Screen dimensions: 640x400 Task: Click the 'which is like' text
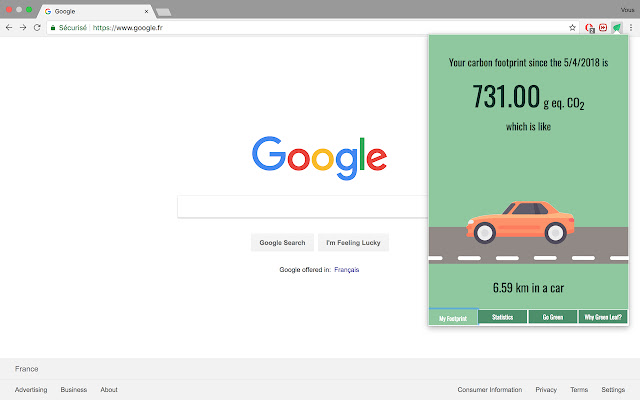[528, 127]
